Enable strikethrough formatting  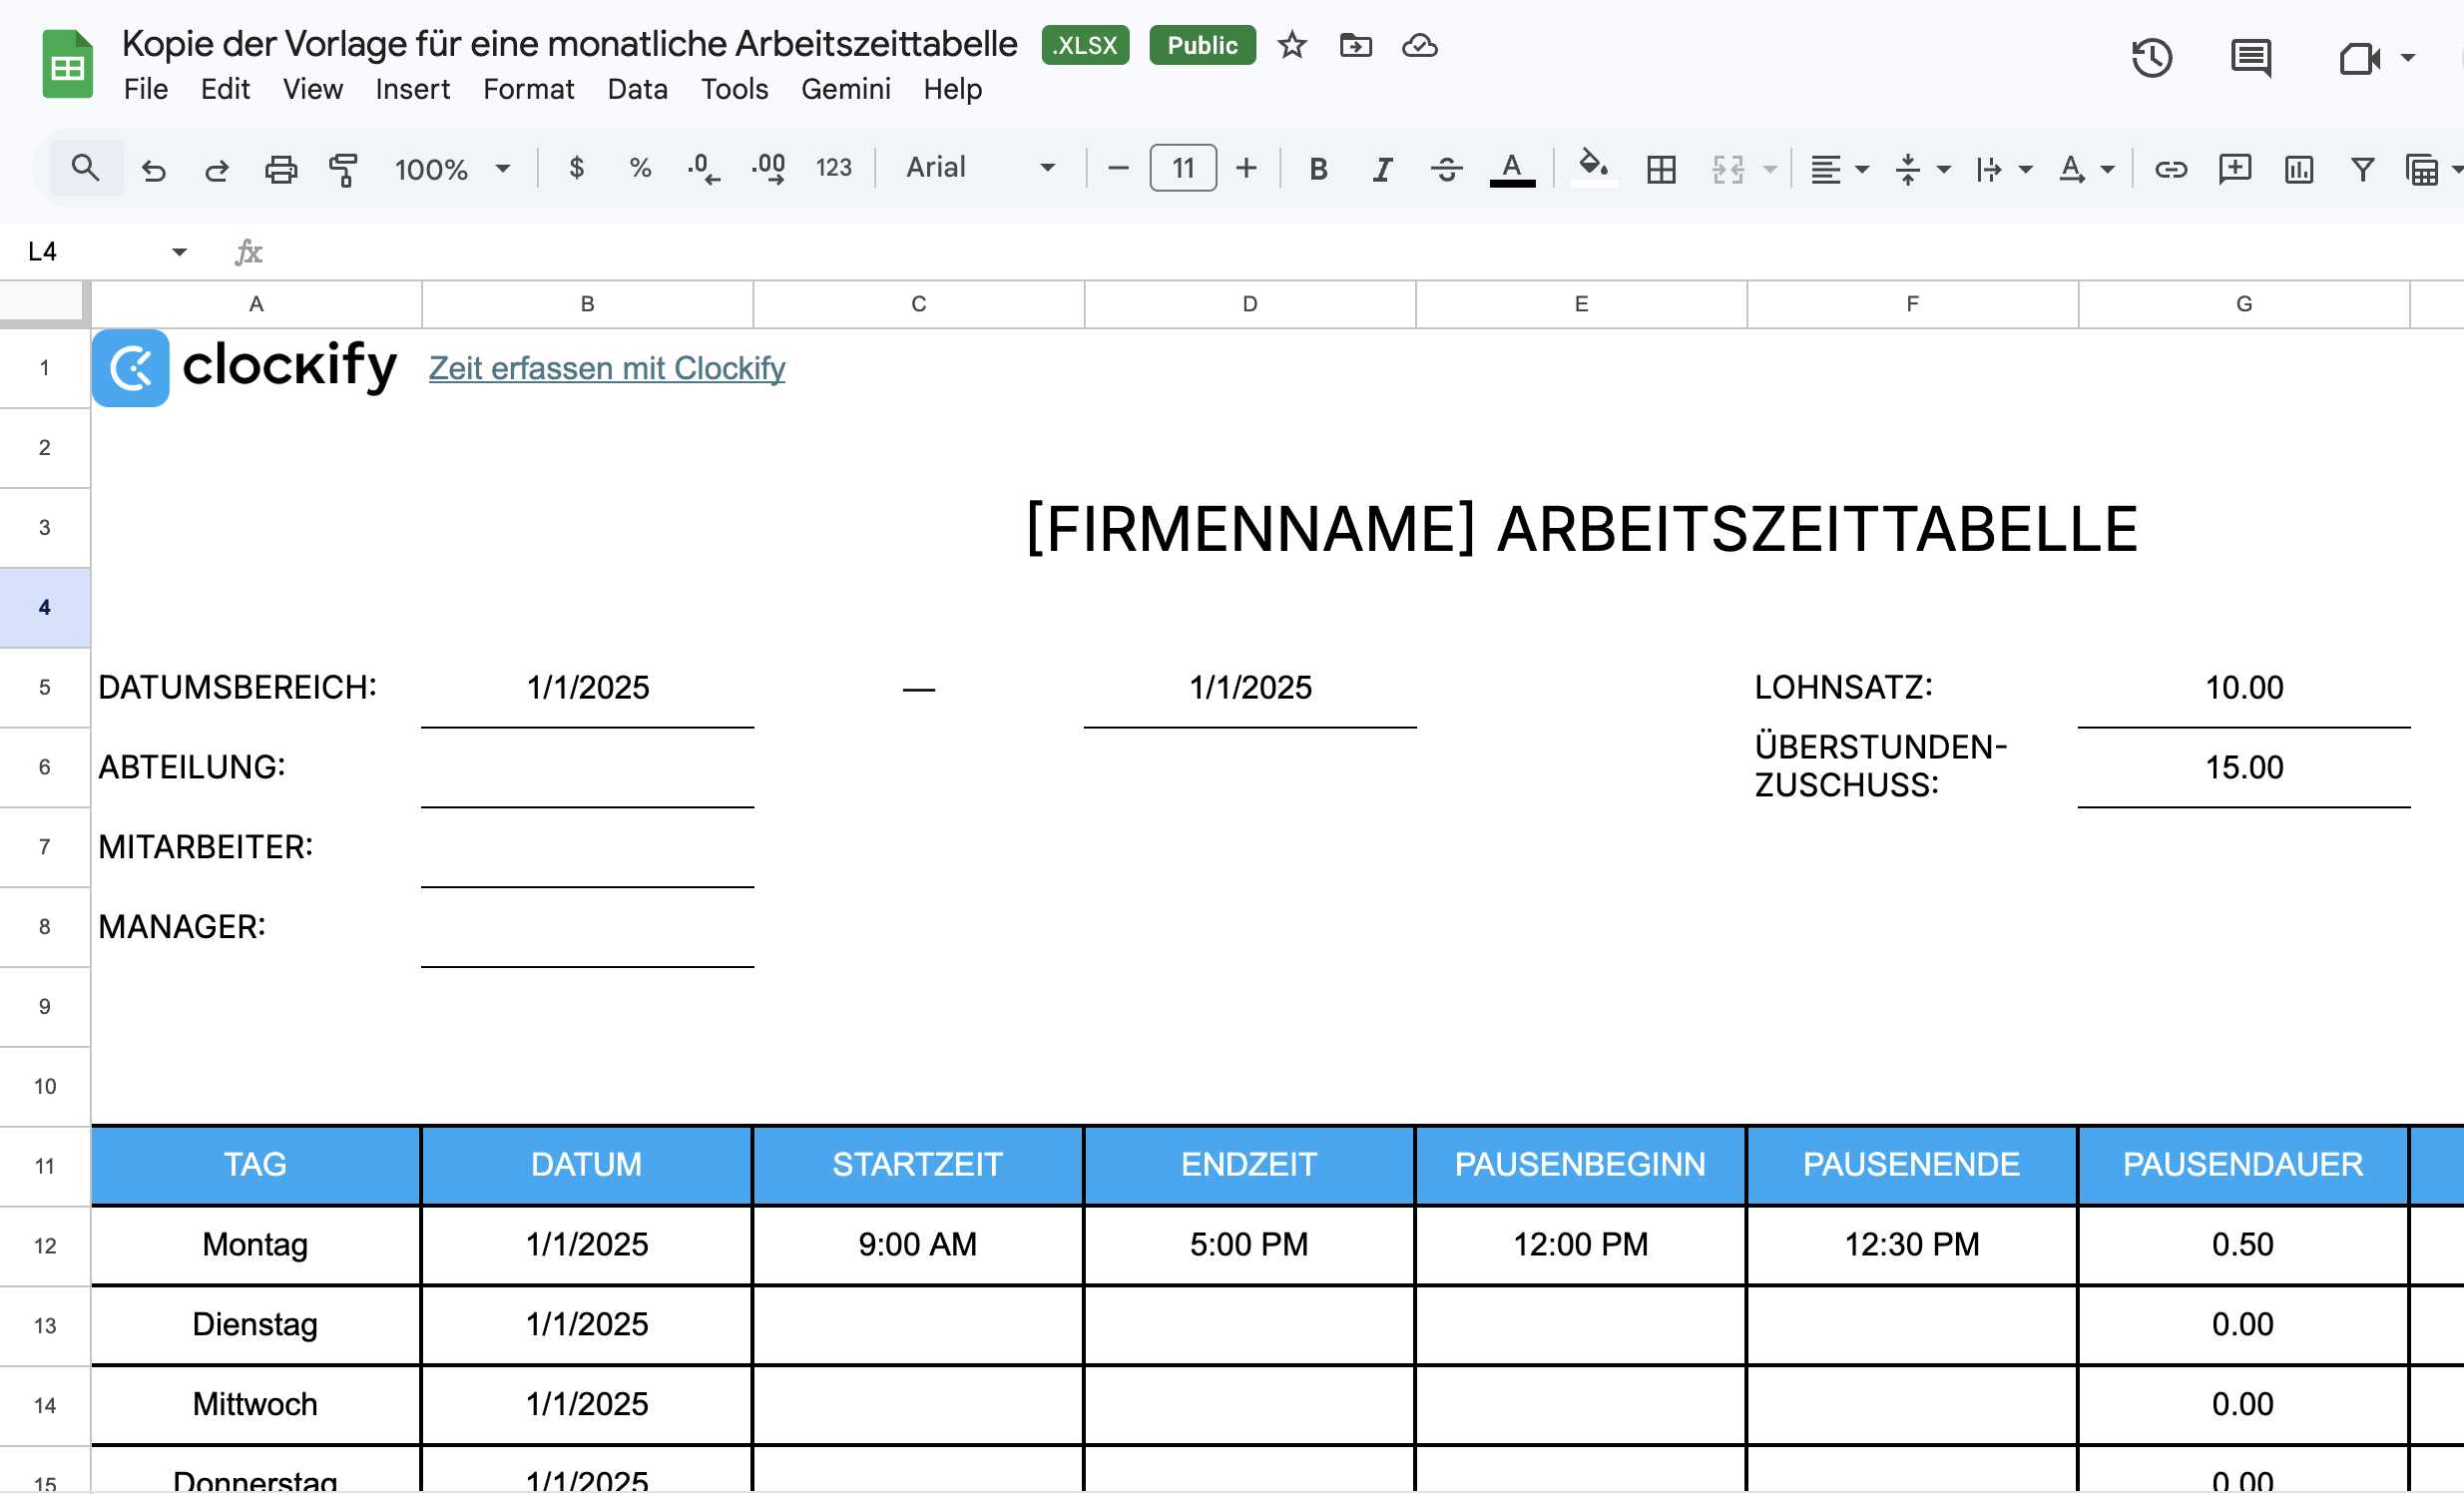(x=1446, y=169)
